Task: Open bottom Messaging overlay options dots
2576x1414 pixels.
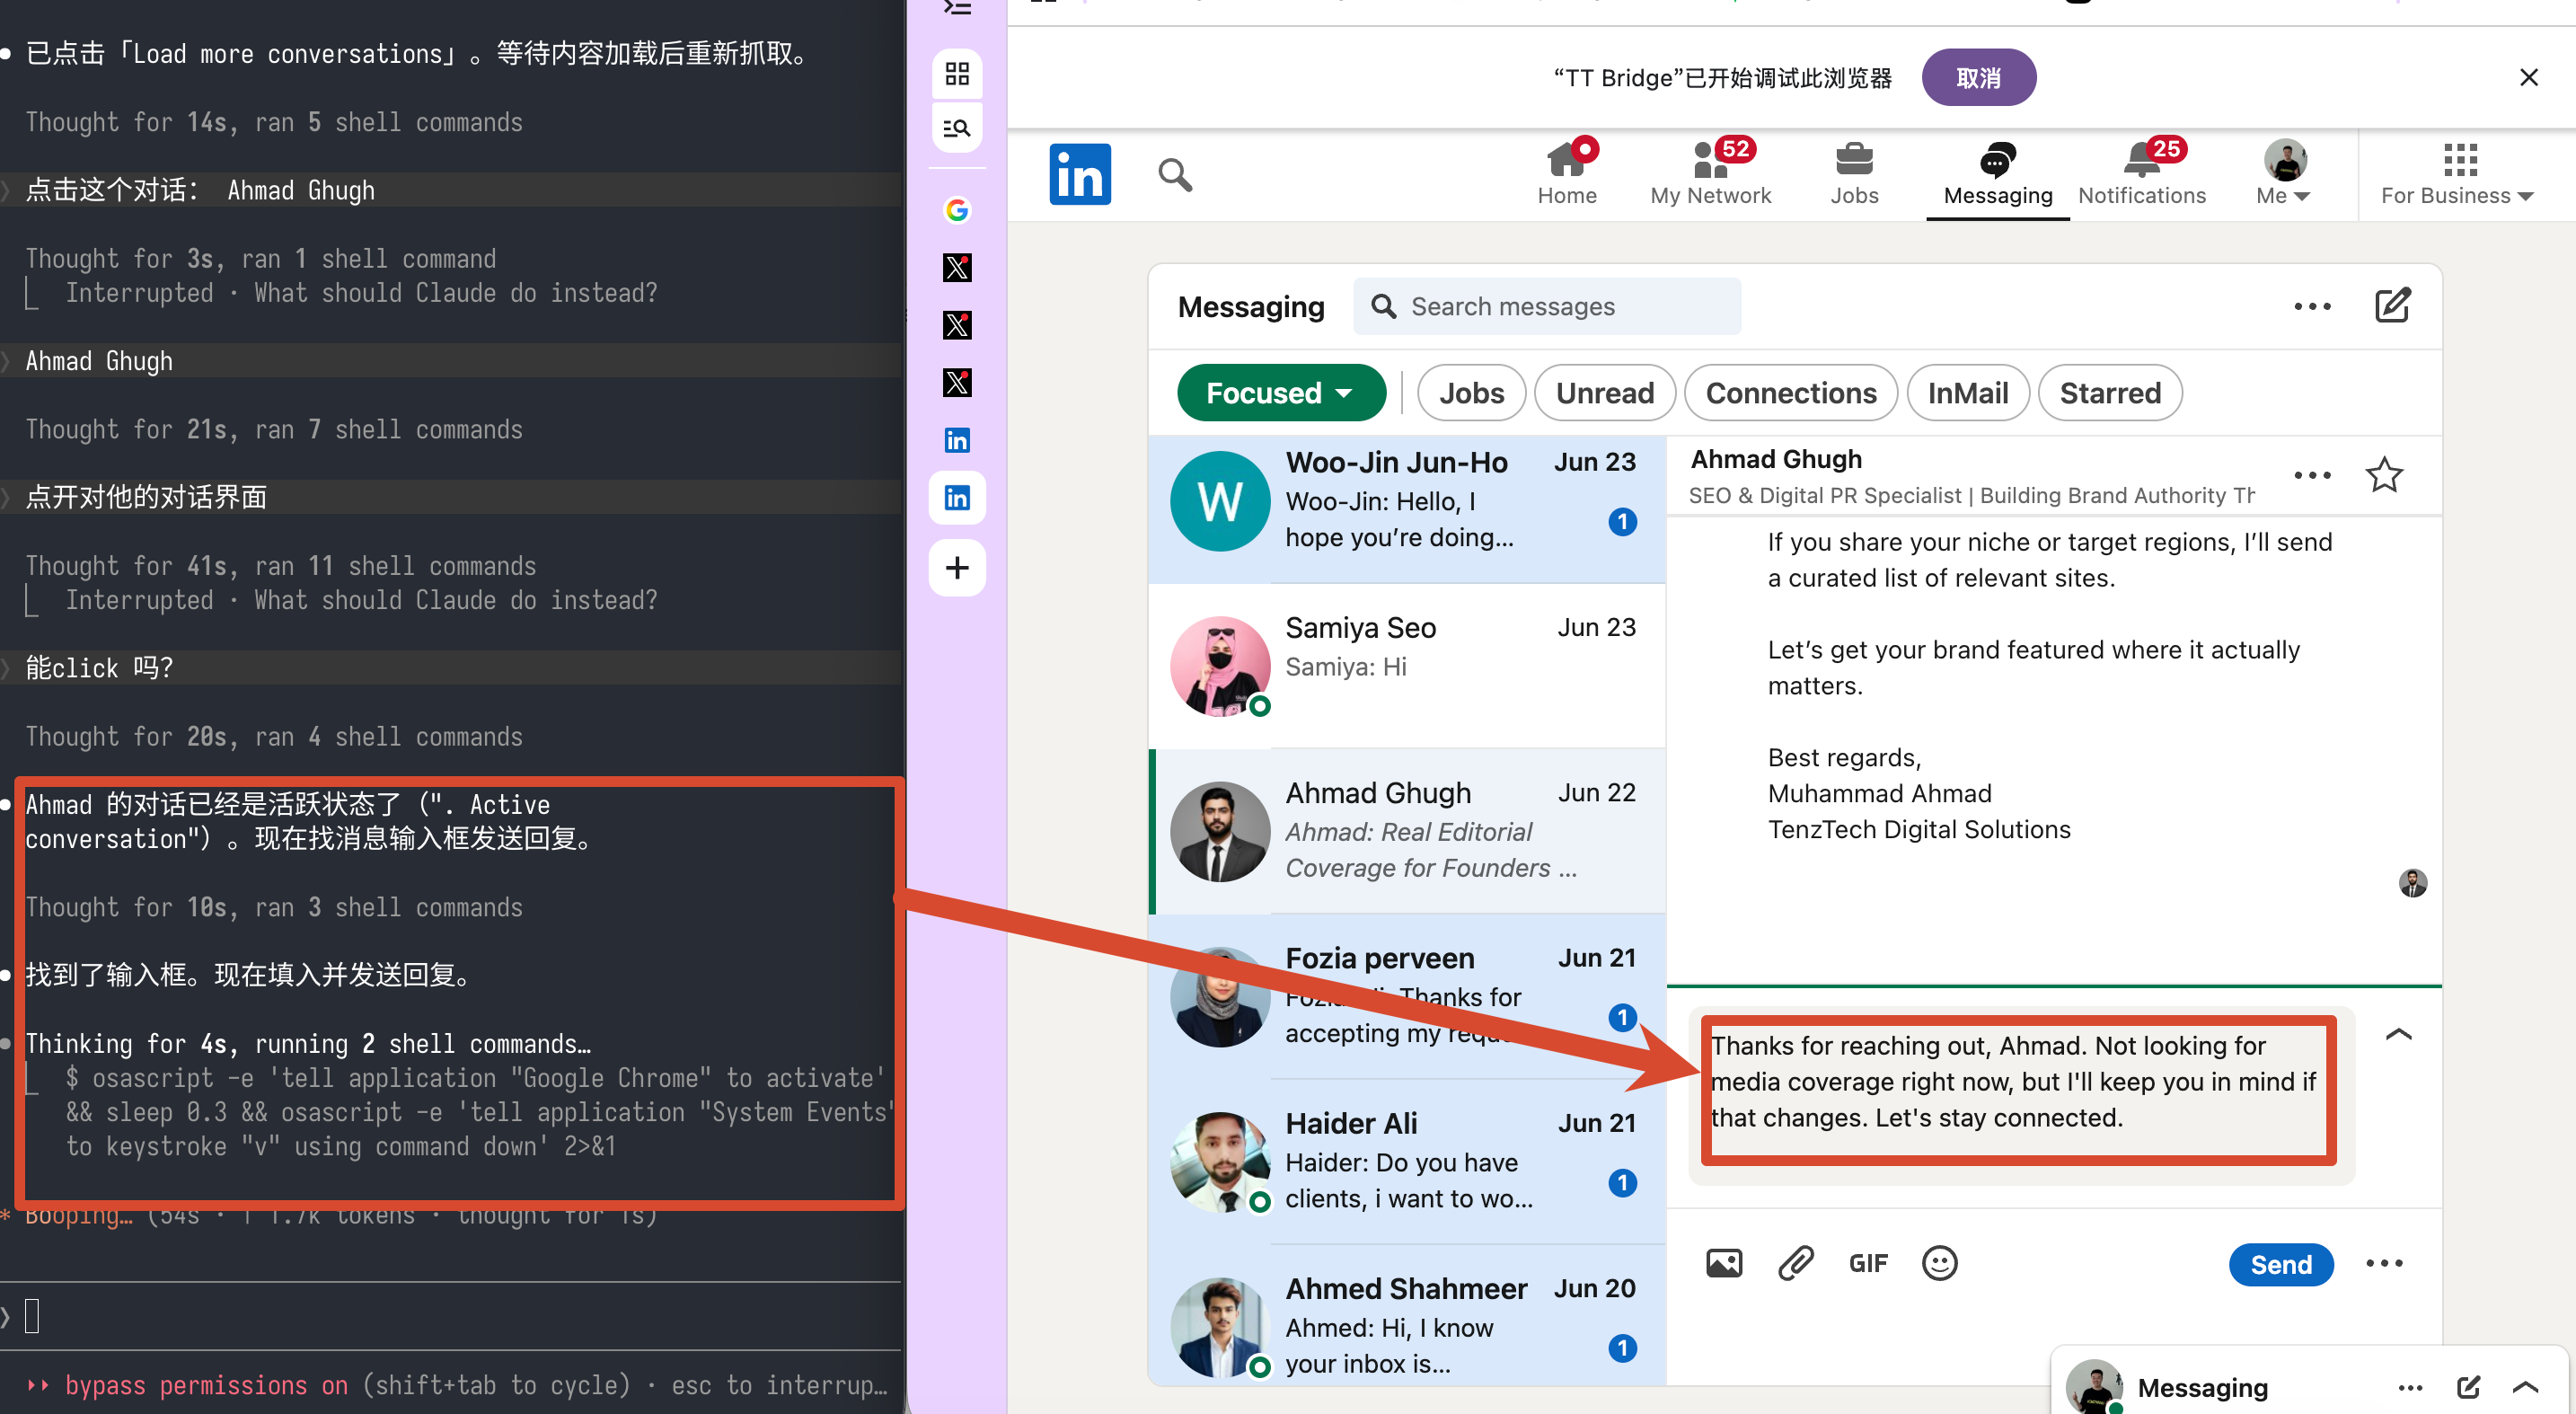Action: coord(2410,1387)
